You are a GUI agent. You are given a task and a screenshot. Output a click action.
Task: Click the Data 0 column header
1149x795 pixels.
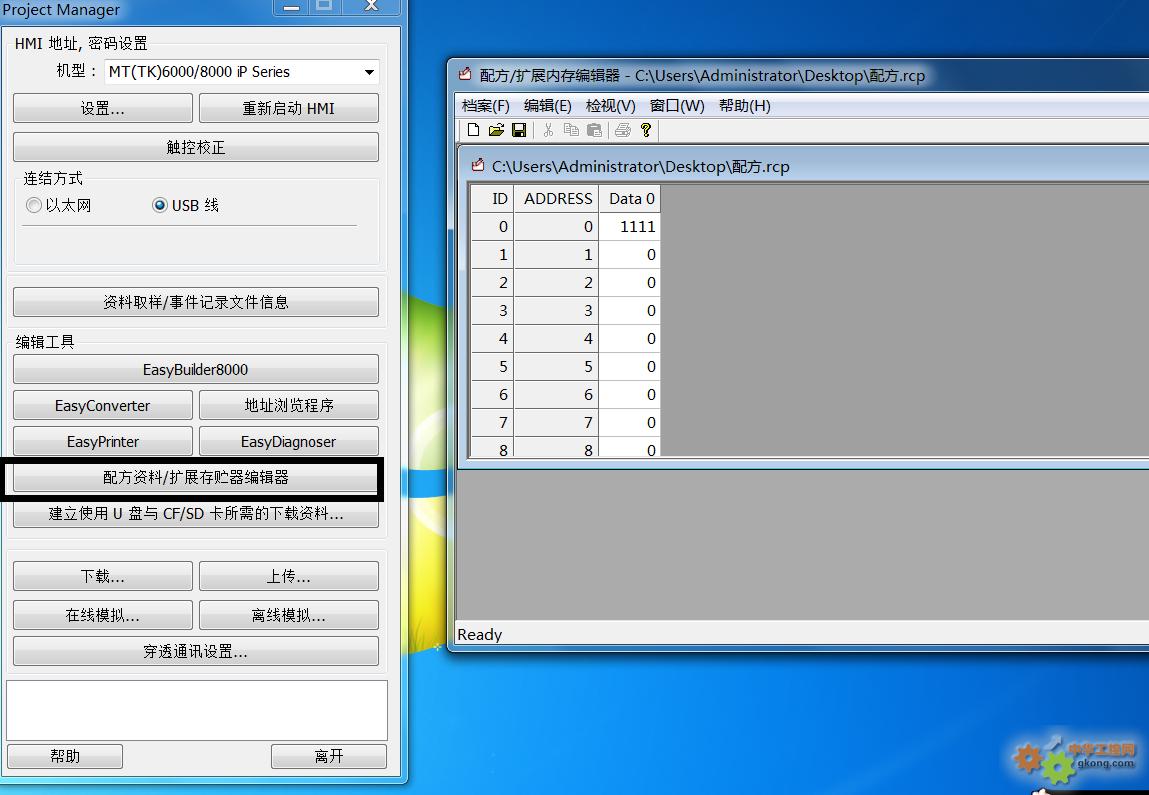(631, 198)
